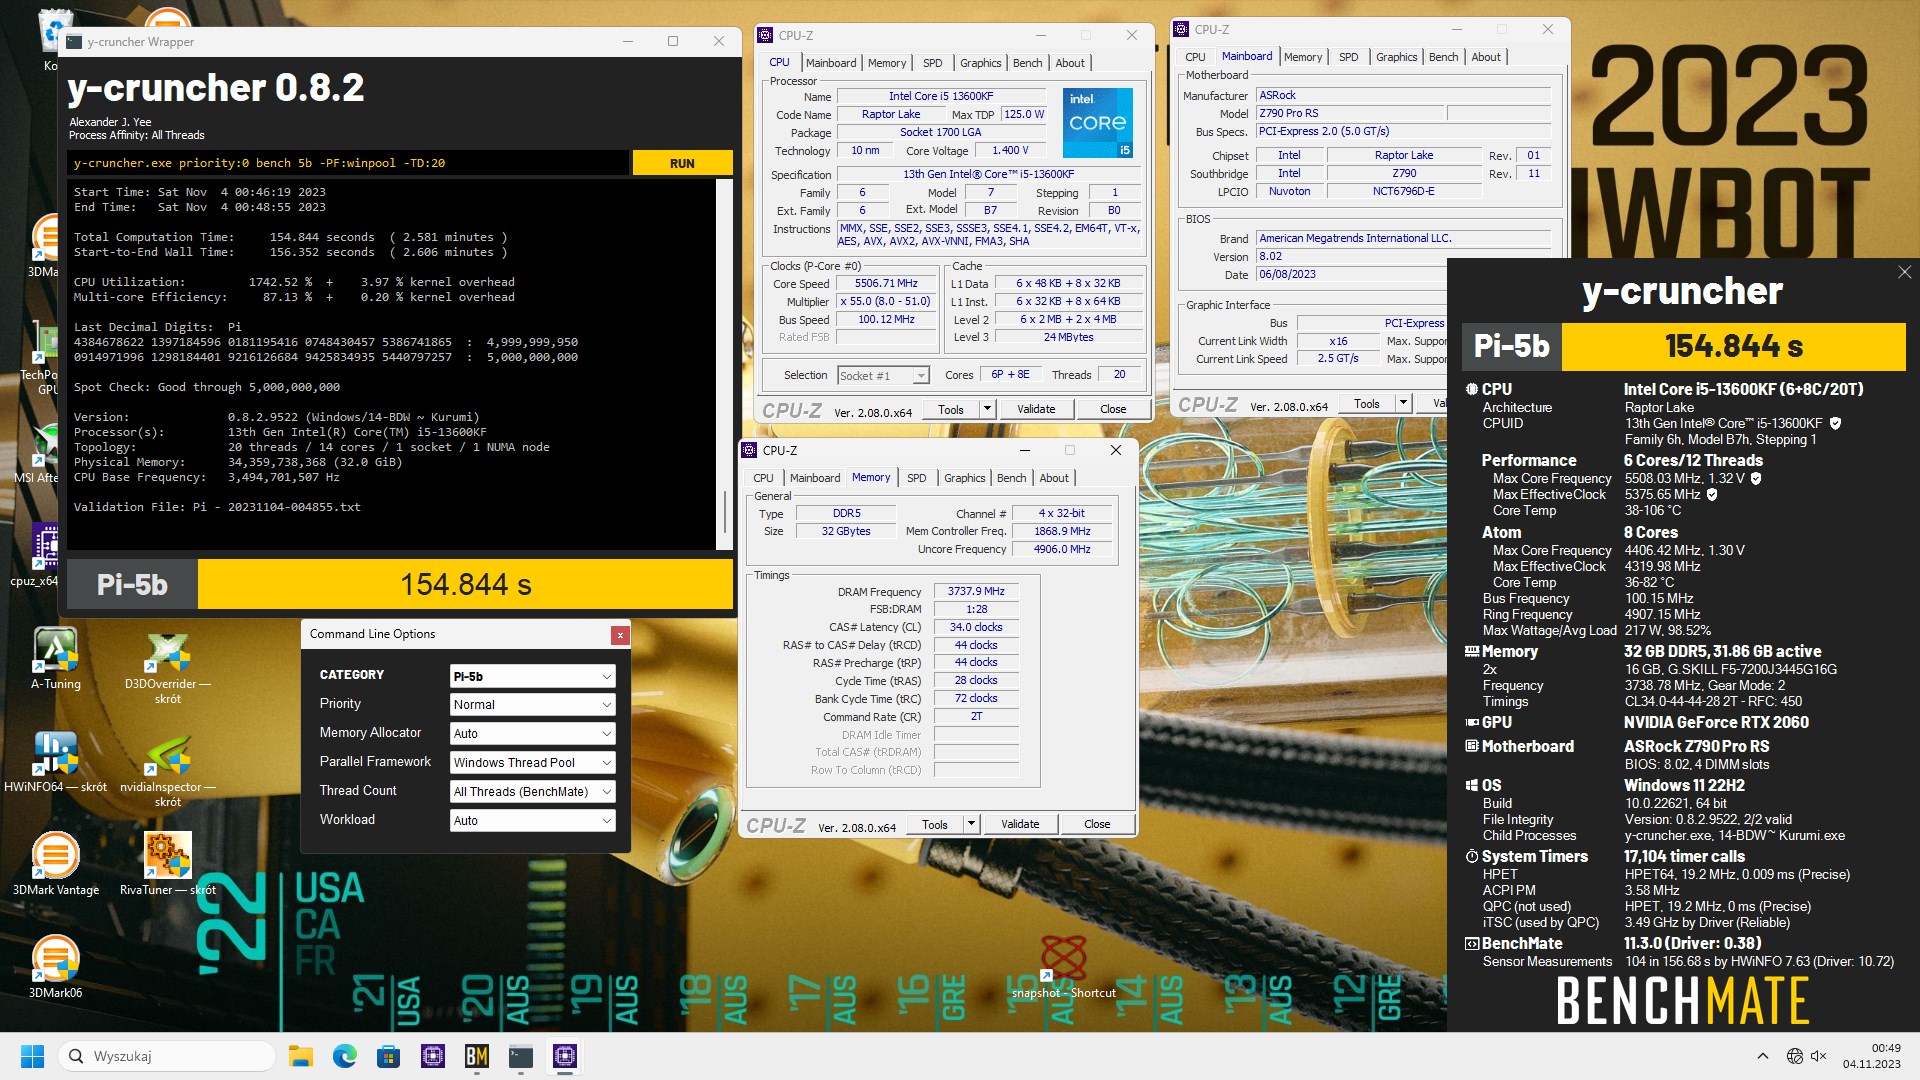Click the Wyszukaj taskbar search box
This screenshot has height=1080, width=1920.
pyautogui.click(x=167, y=1056)
